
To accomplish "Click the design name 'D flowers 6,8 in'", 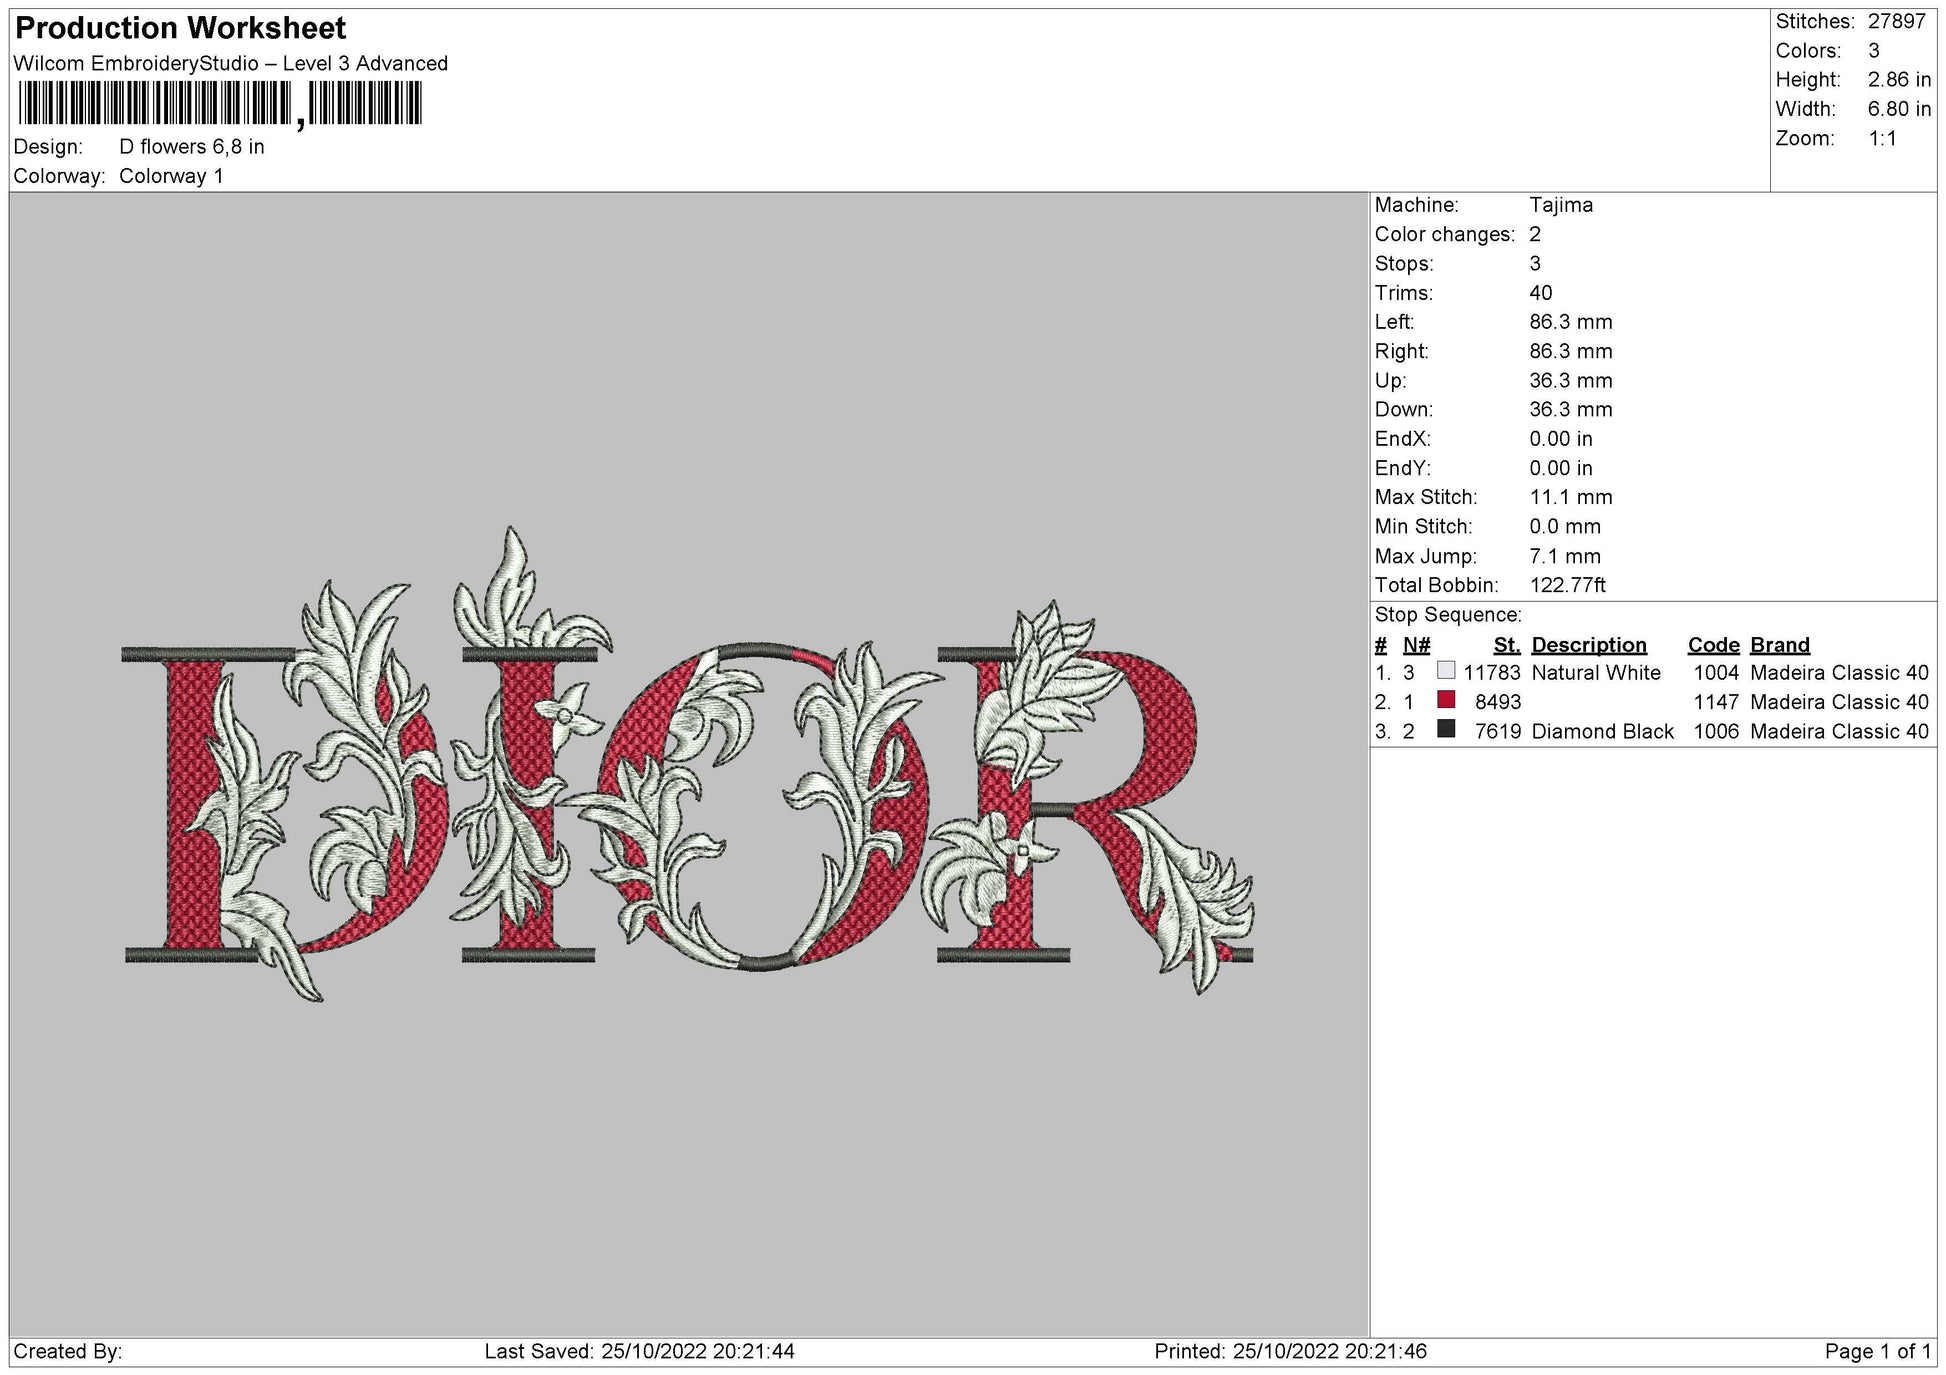I will [192, 147].
